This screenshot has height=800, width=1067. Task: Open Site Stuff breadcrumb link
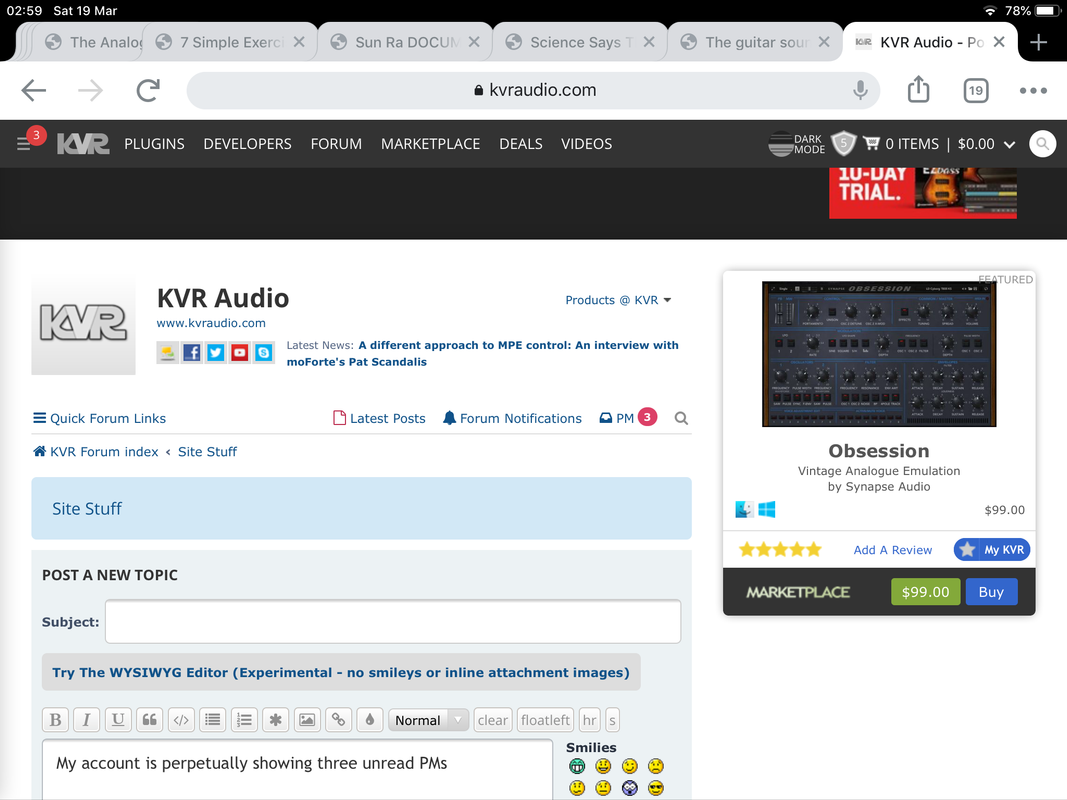pyautogui.click(x=208, y=451)
